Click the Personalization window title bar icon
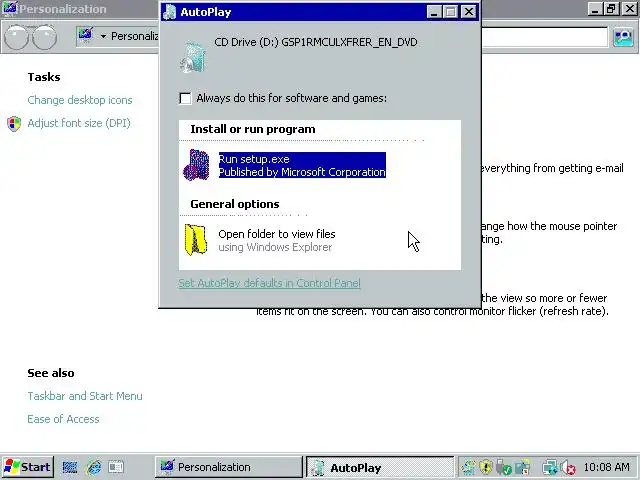 (10, 9)
